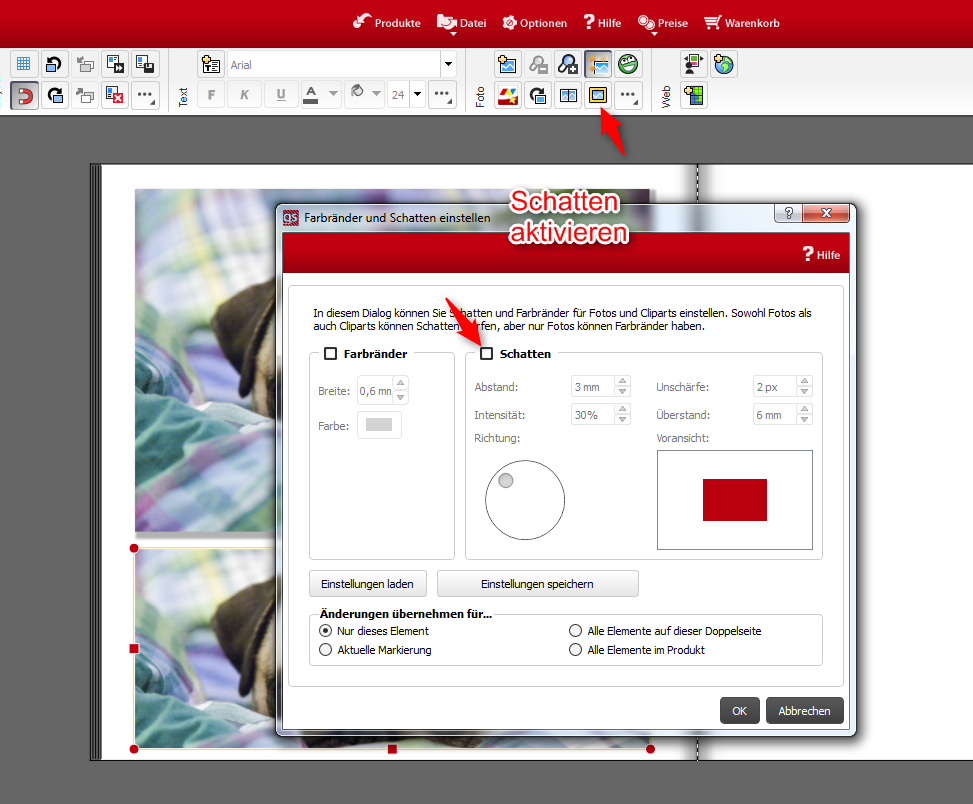Viewport: 973px width, 804px height.
Task: Click the add photo icon
Action: 508,65
